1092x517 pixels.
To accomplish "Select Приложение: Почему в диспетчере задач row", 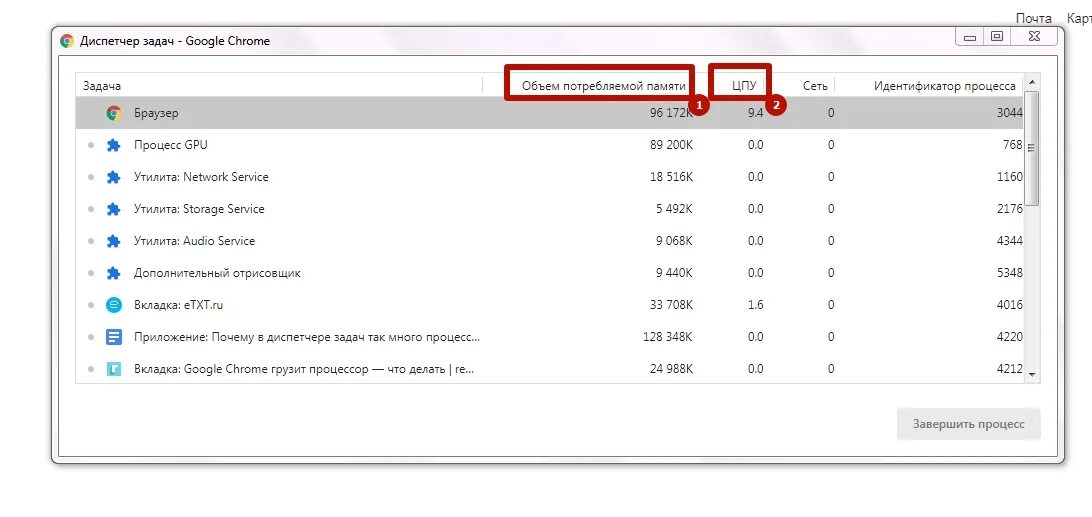I will [549, 337].
